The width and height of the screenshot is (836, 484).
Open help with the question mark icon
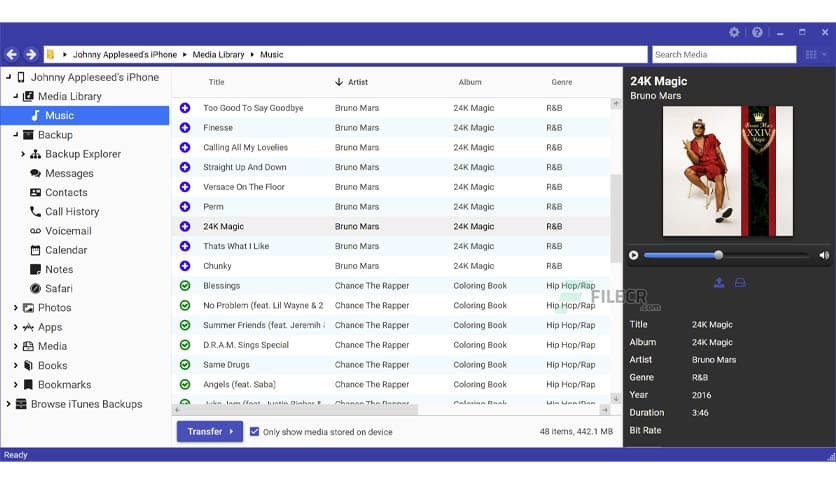[x=757, y=33]
